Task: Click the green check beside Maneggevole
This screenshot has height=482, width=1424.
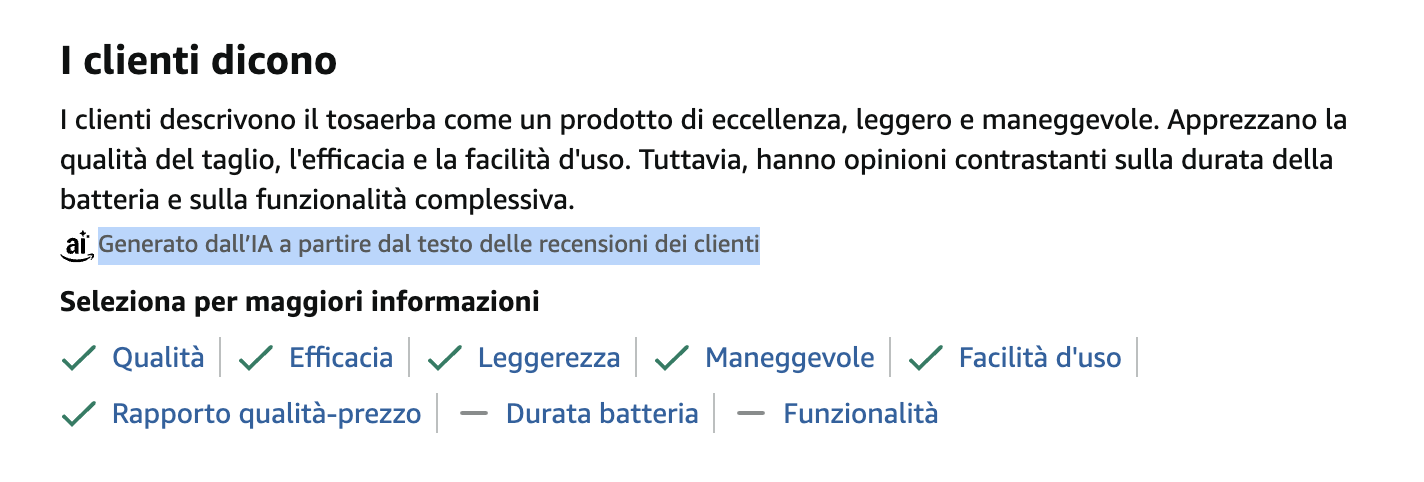Action: click(671, 358)
